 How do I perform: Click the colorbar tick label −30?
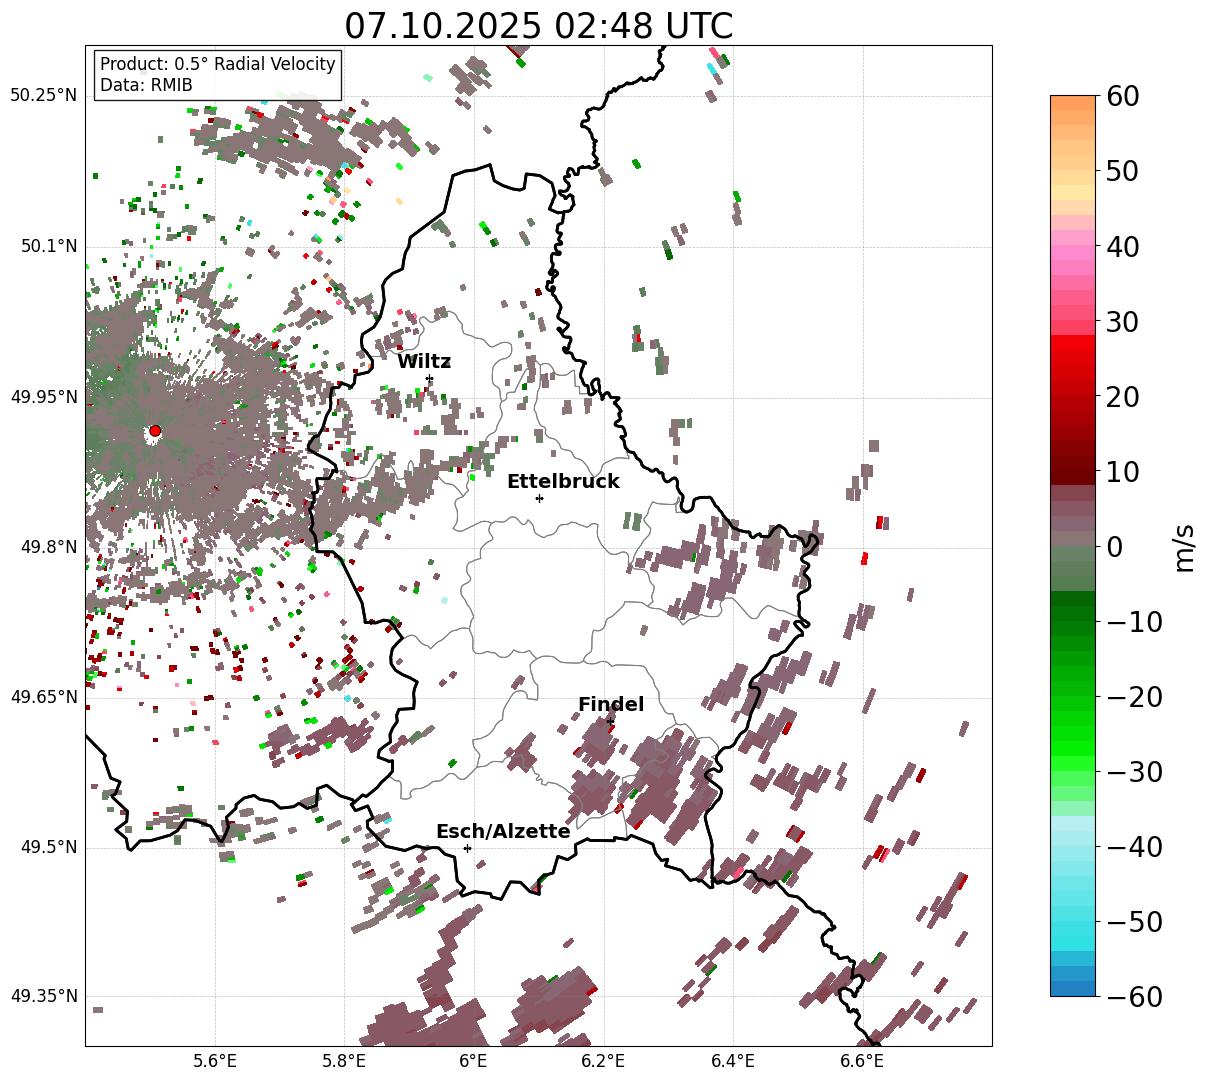click(1134, 772)
